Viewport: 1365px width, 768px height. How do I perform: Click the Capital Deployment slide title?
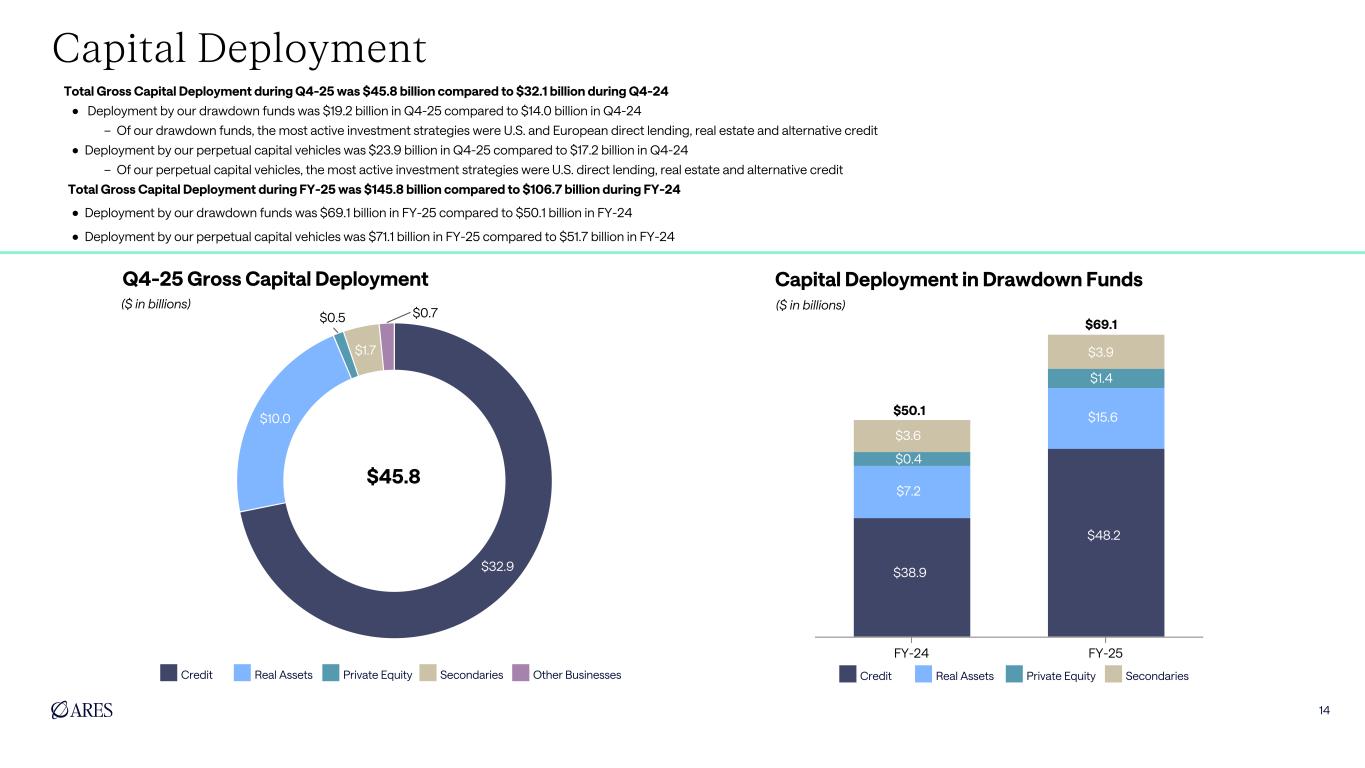[240, 48]
